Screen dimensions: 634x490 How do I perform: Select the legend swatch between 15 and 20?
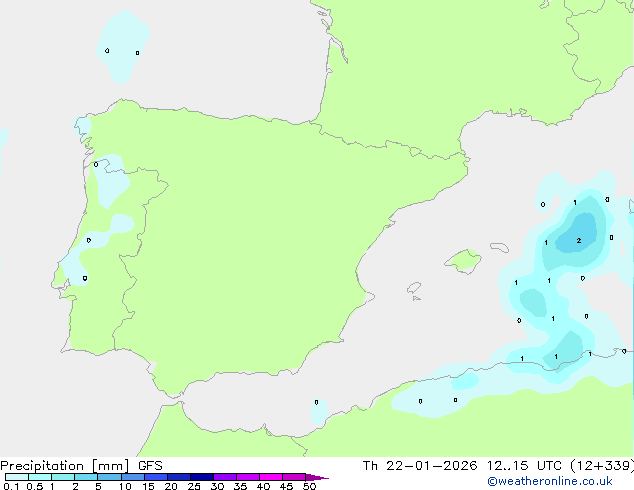(155, 477)
